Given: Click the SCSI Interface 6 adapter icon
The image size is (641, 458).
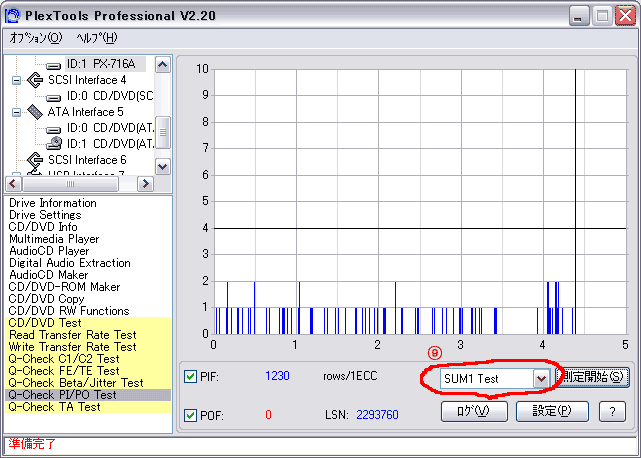Looking at the screenshot, I should click(35, 160).
